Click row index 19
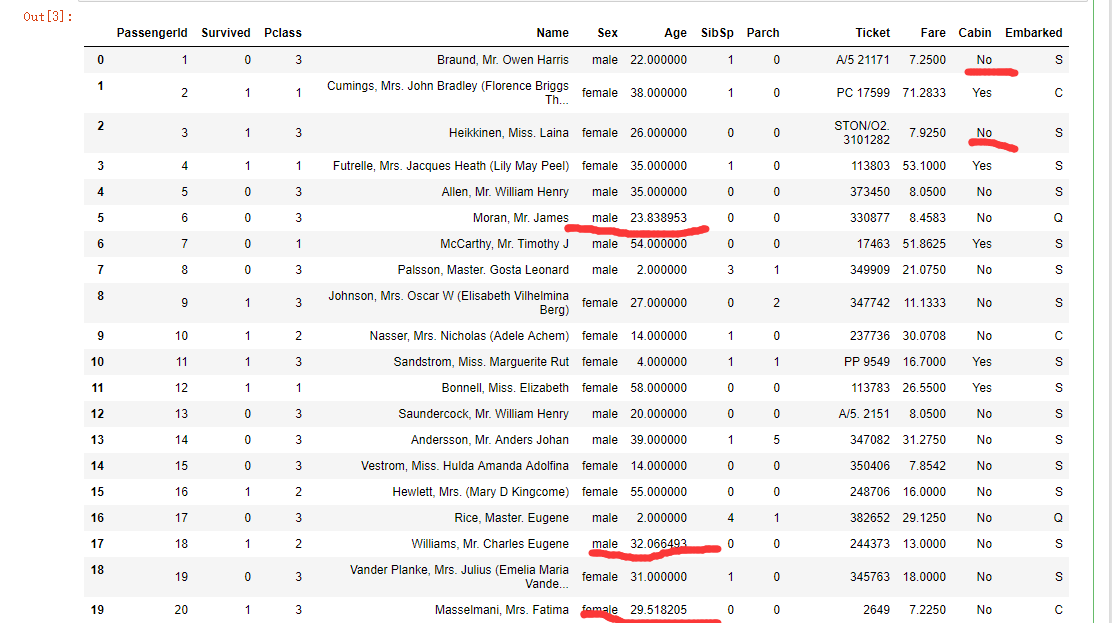Viewport: 1112px width, 623px height. coord(97,610)
